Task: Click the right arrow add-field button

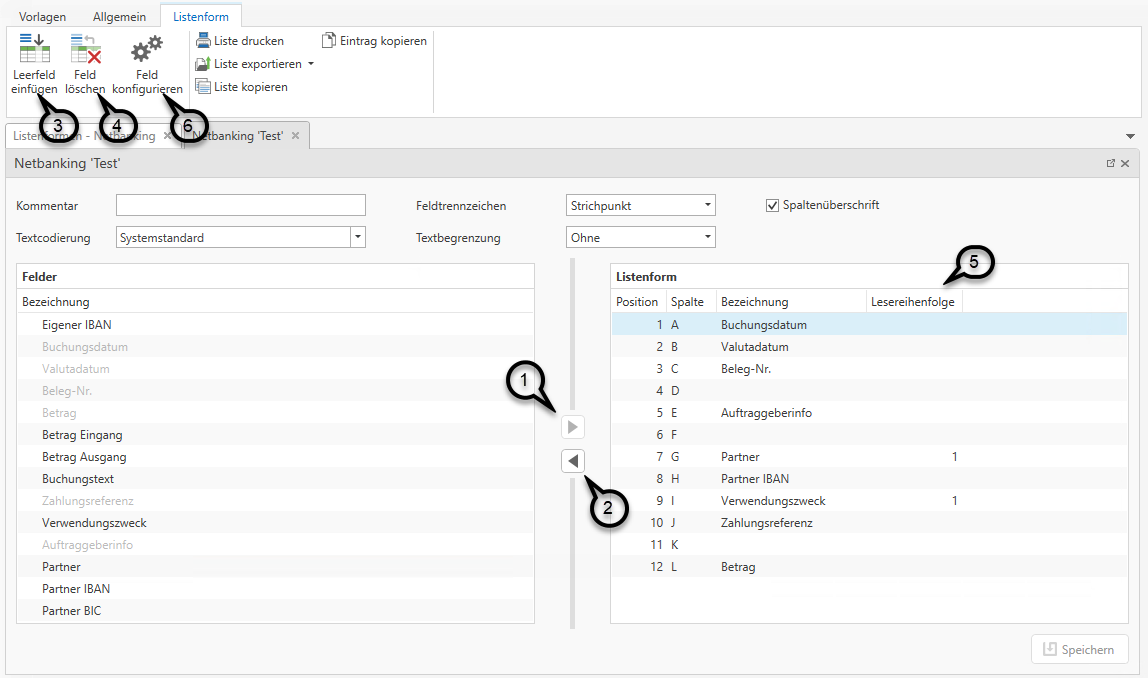Action: pos(573,427)
